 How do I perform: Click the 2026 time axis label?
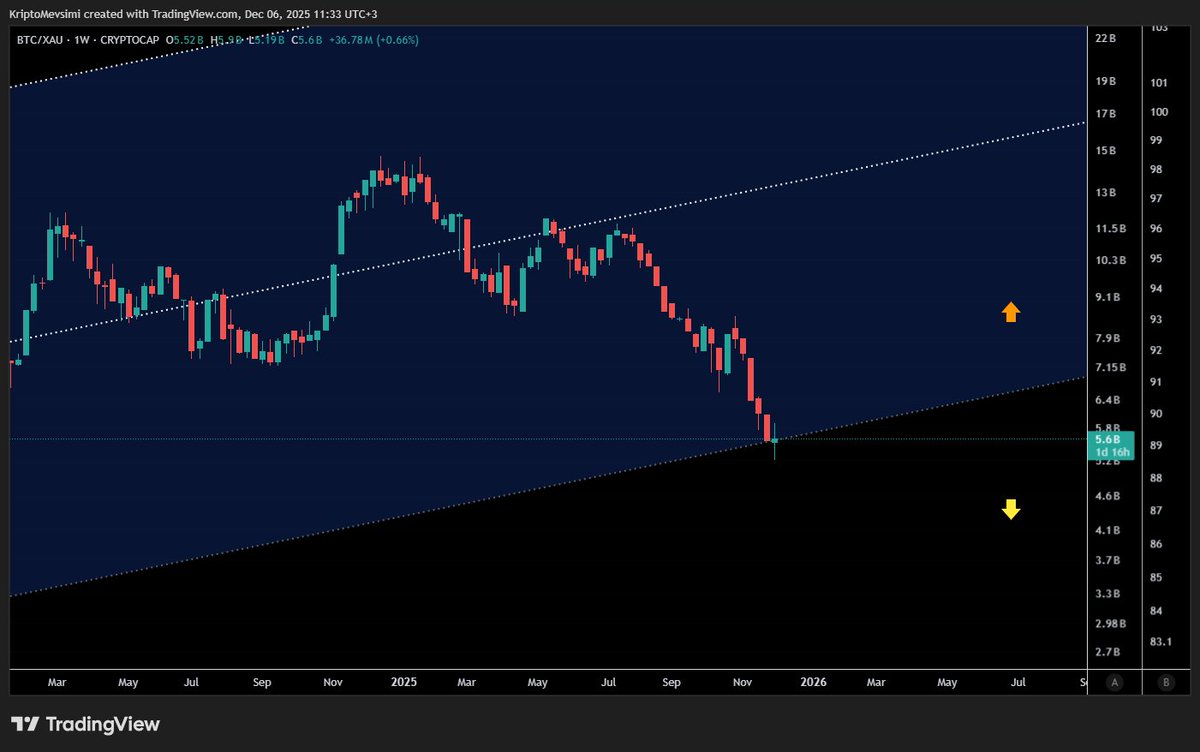(x=813, y=682)
